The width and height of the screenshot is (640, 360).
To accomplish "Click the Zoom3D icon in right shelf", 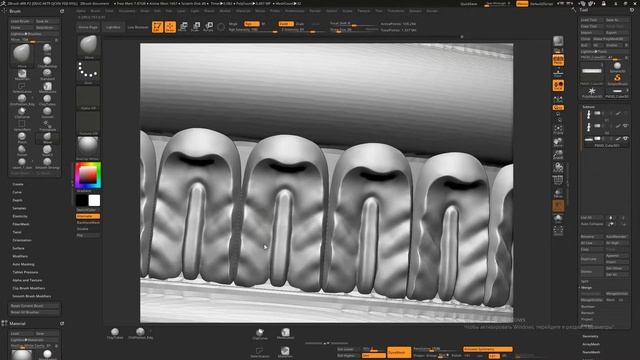I will [x=558, y=155].
